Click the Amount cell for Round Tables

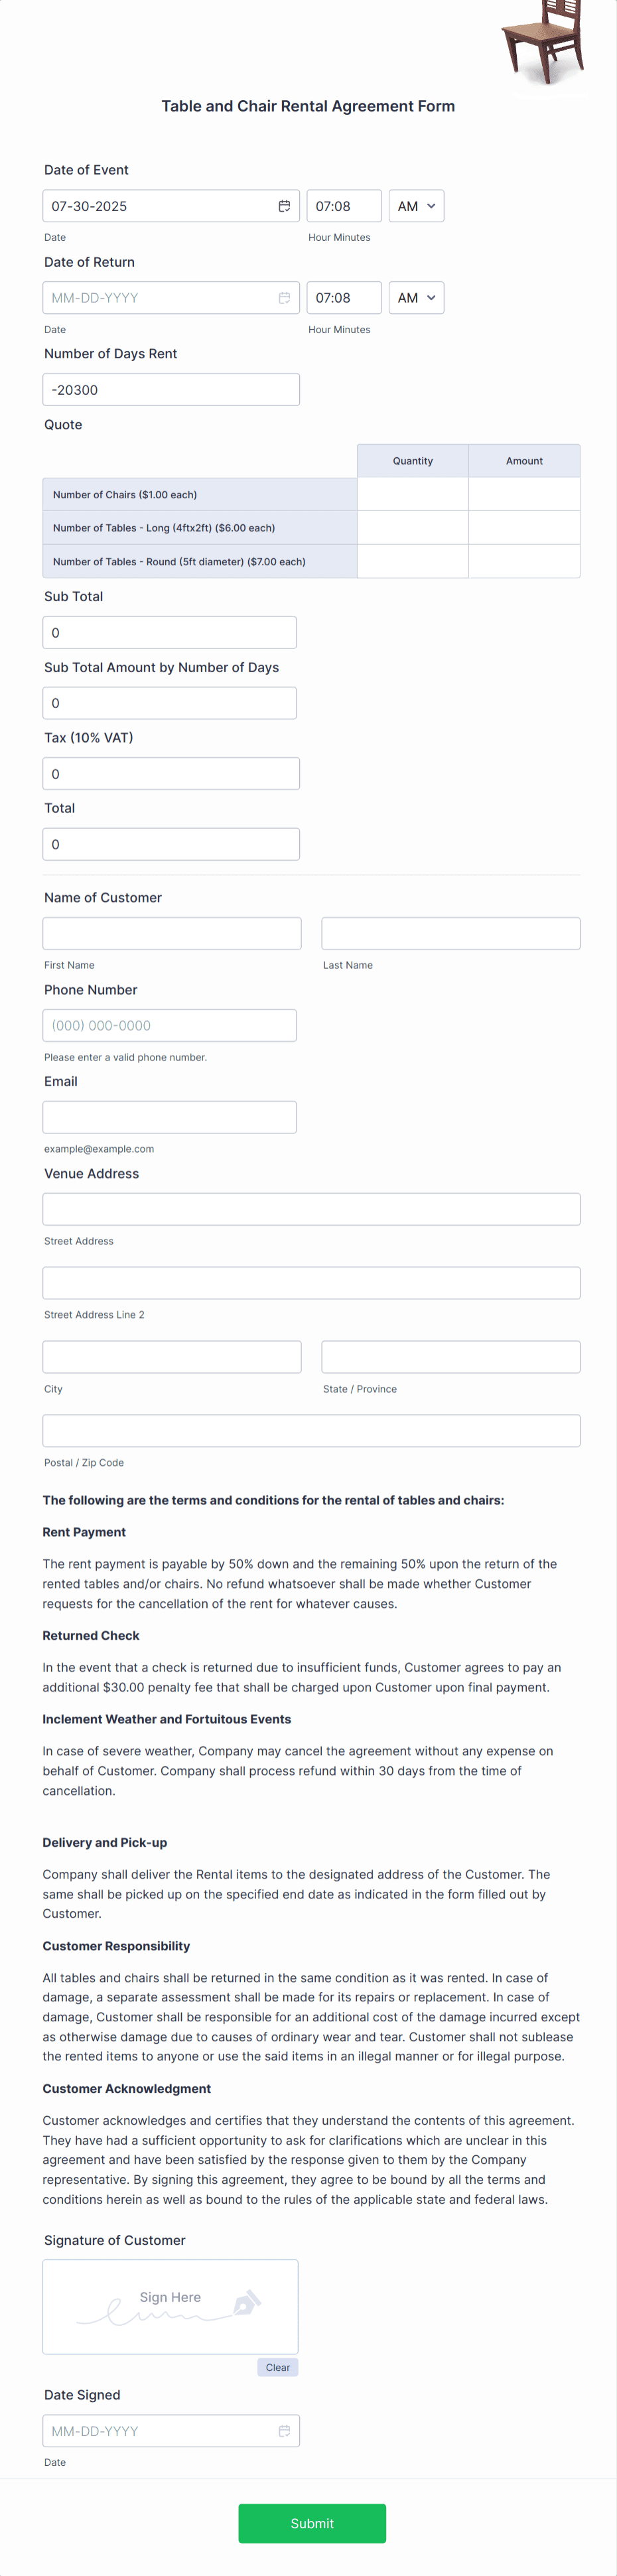(x=525, y=561)
